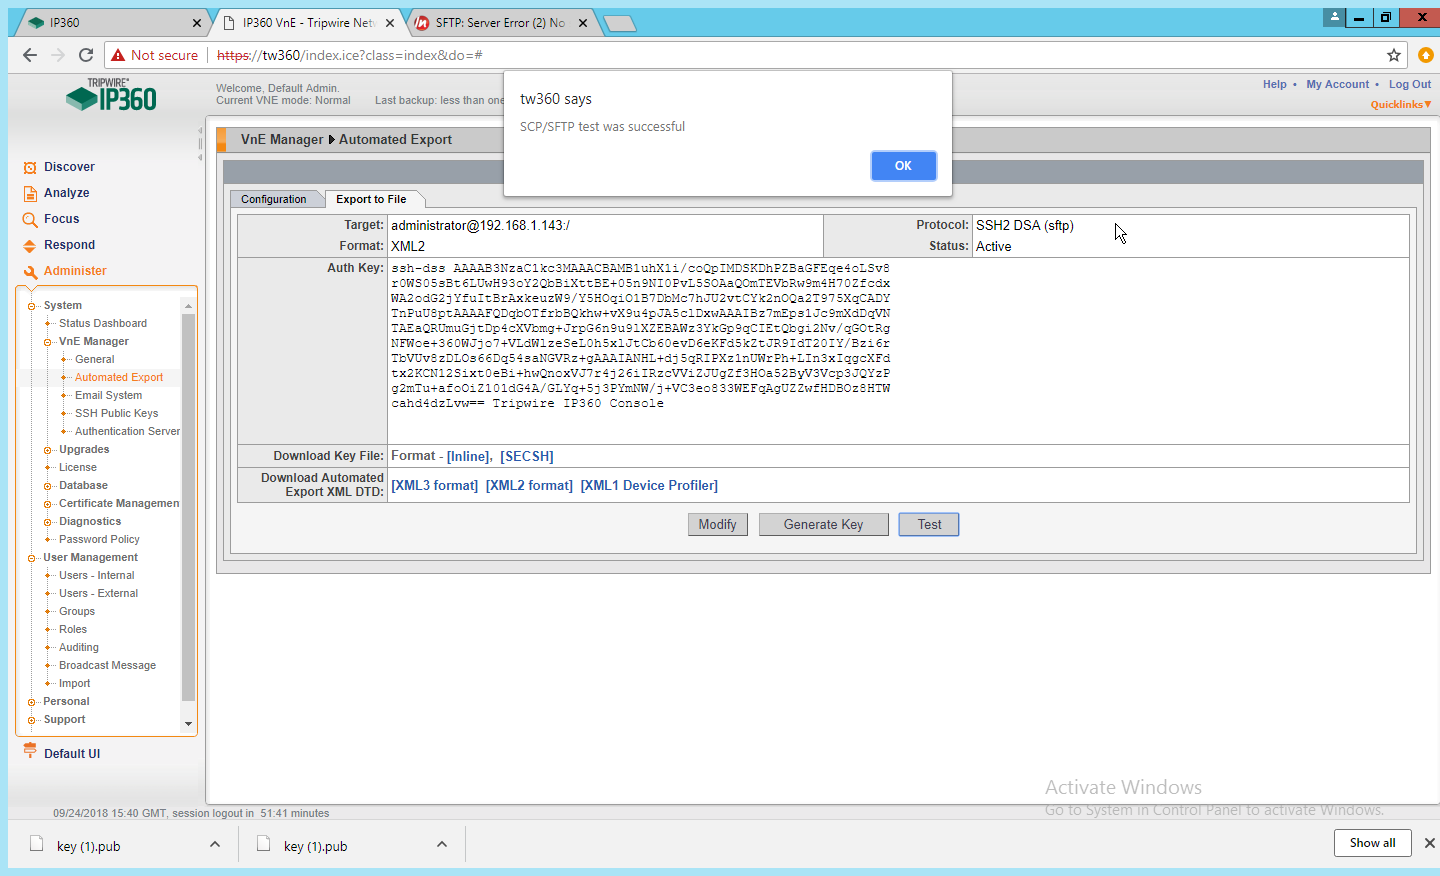The width and height of the screenshot is (1440, 876).
Task: Click the navigation tree scrollbar up arrow
Action: coord(188,305)
